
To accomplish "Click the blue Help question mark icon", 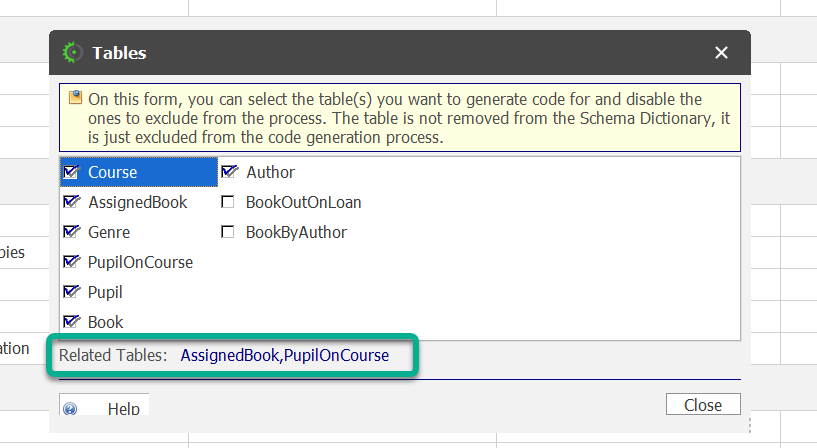I will [70, 409].
